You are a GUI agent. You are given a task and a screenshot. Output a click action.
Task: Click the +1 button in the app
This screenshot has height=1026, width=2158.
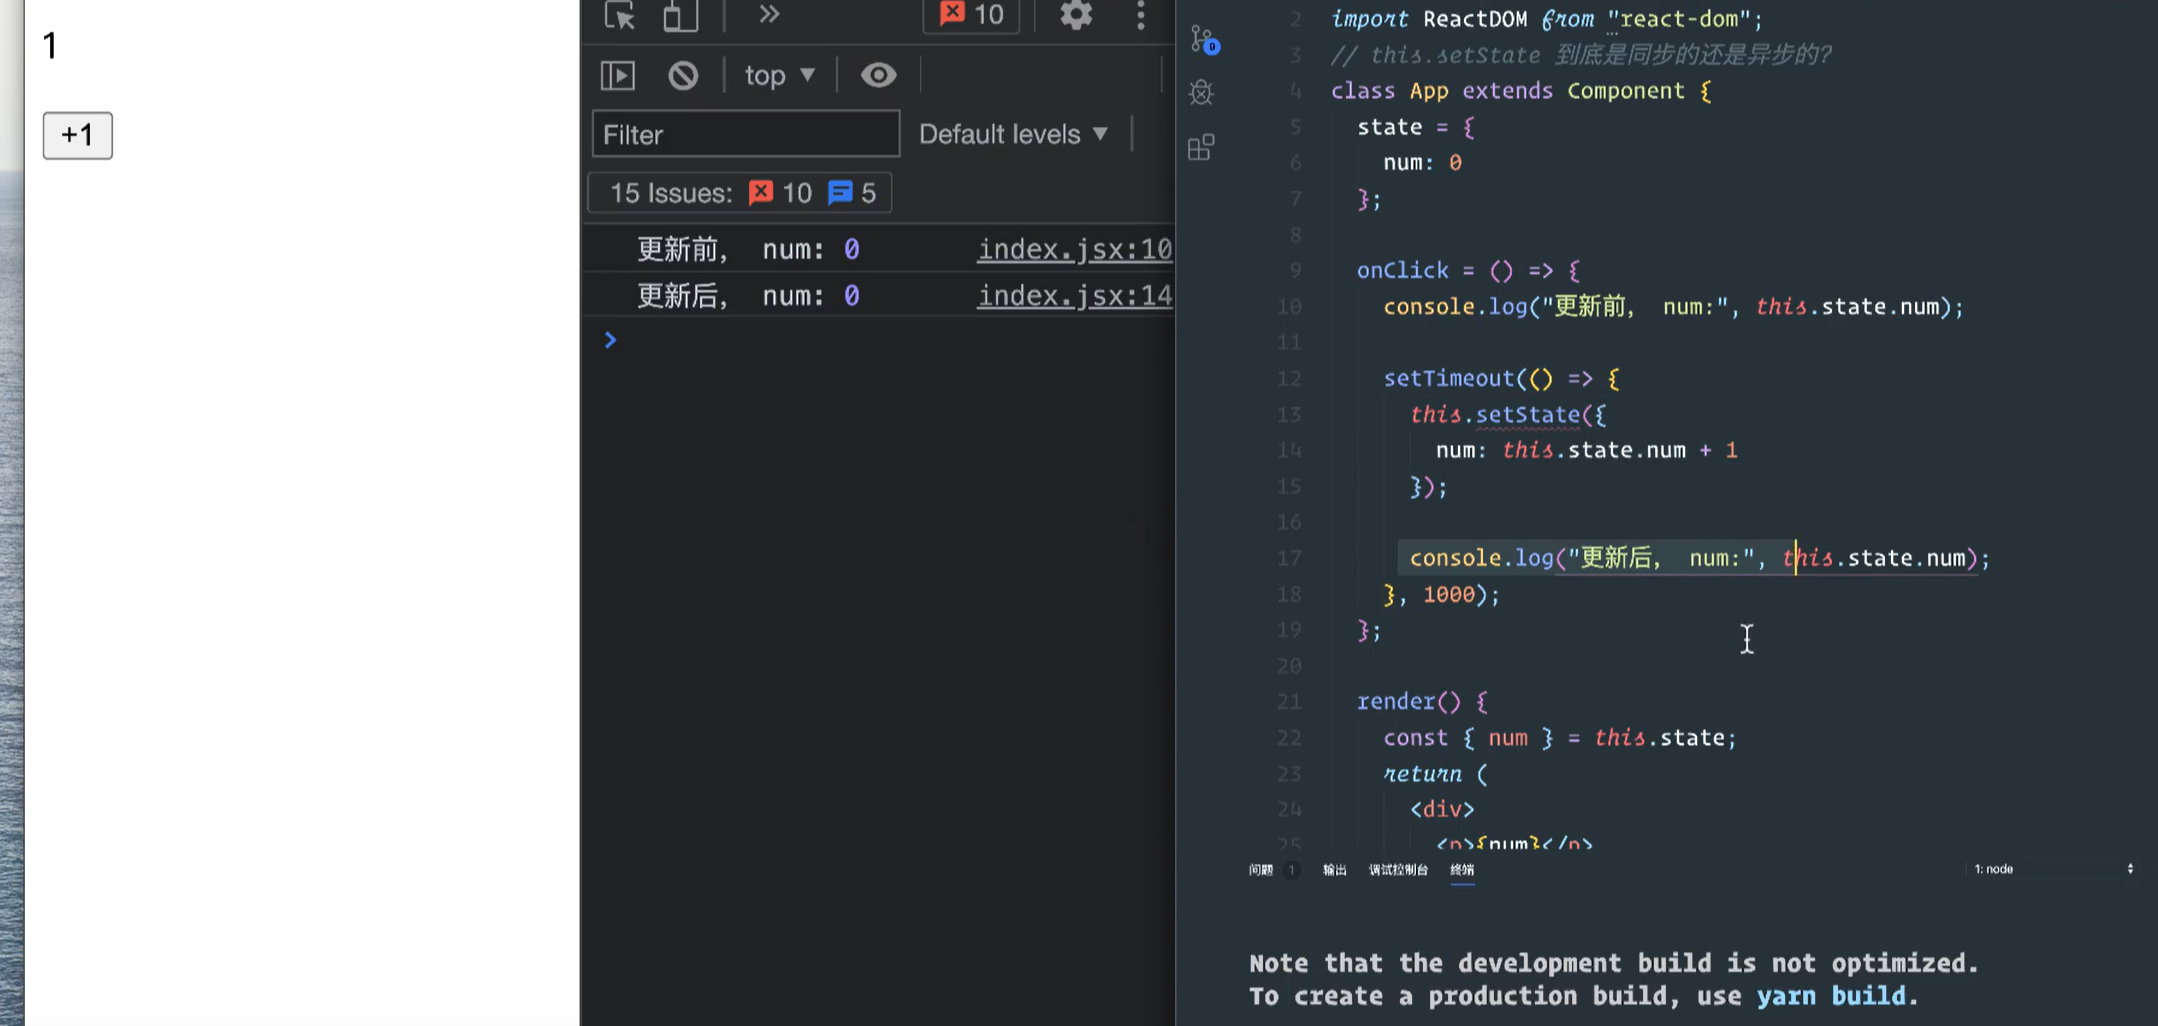[x=77, y=135]
